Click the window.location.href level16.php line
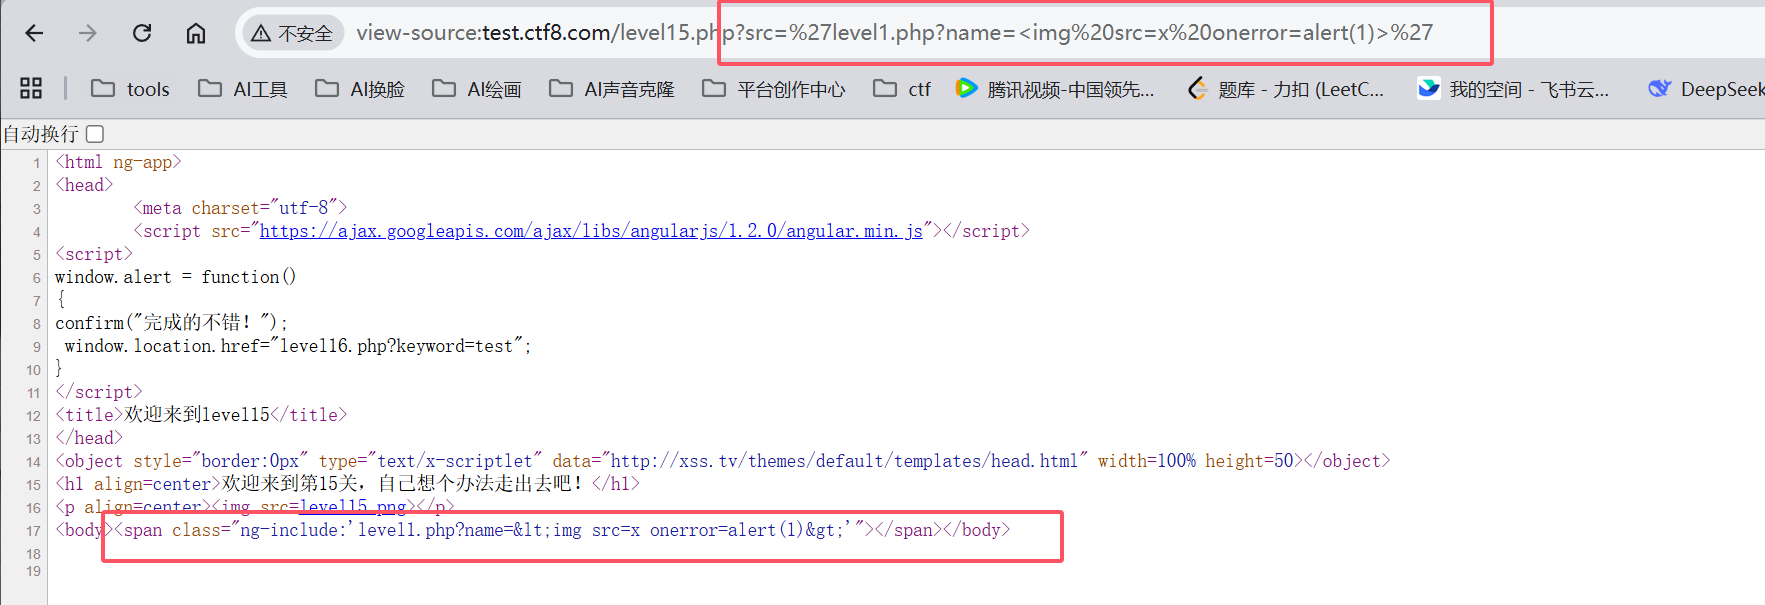The width and height of the screenshot is (1765, 605). tap(298, 346)
